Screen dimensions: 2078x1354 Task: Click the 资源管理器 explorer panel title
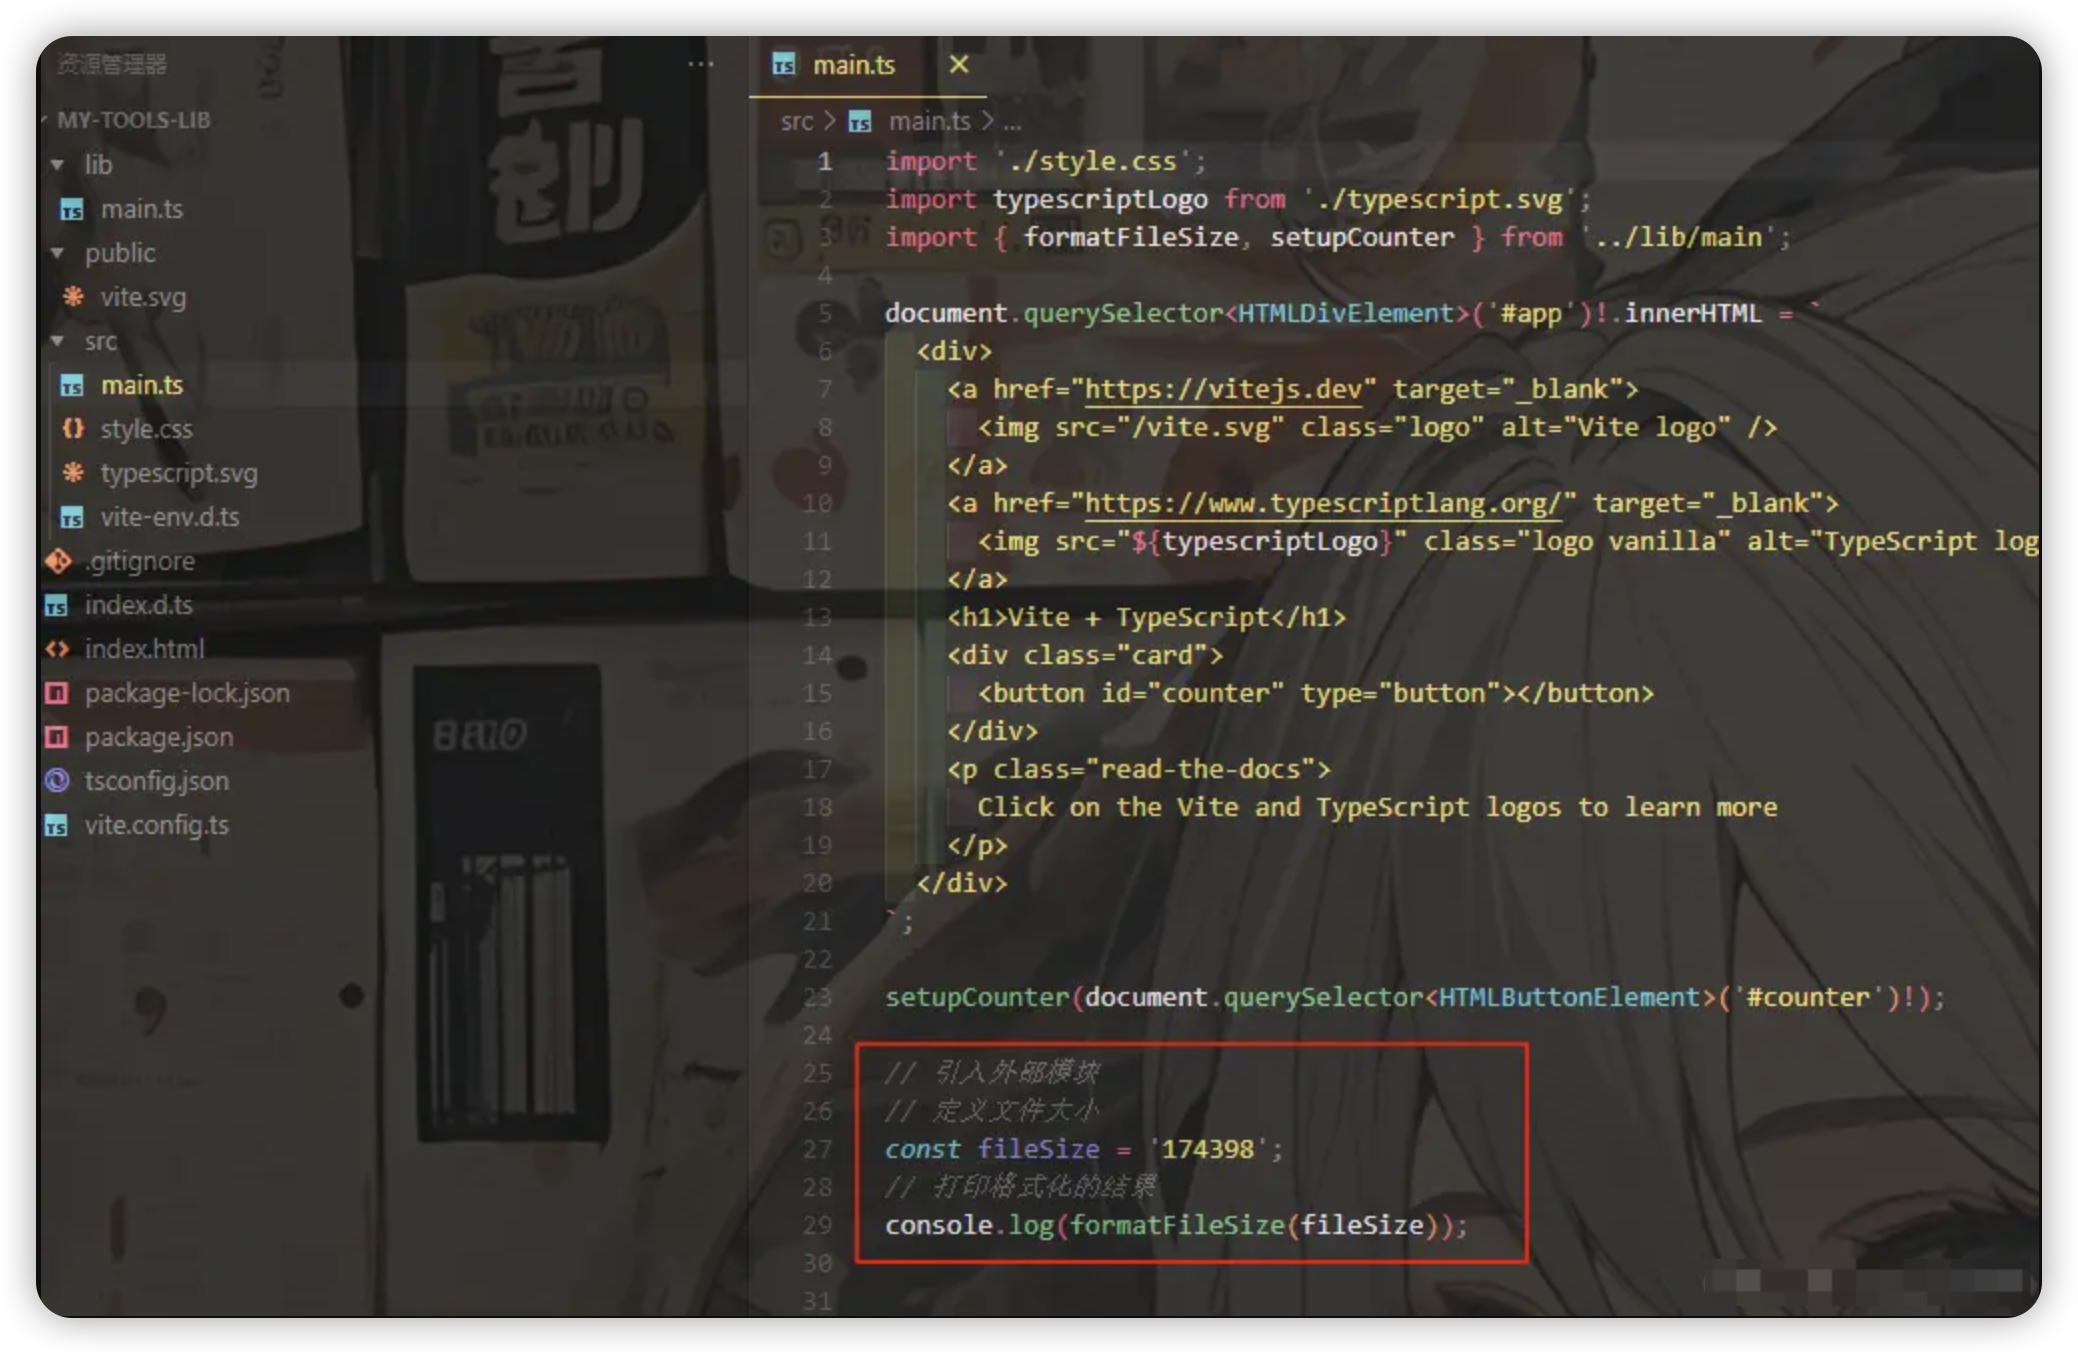(x=111, y=64)
